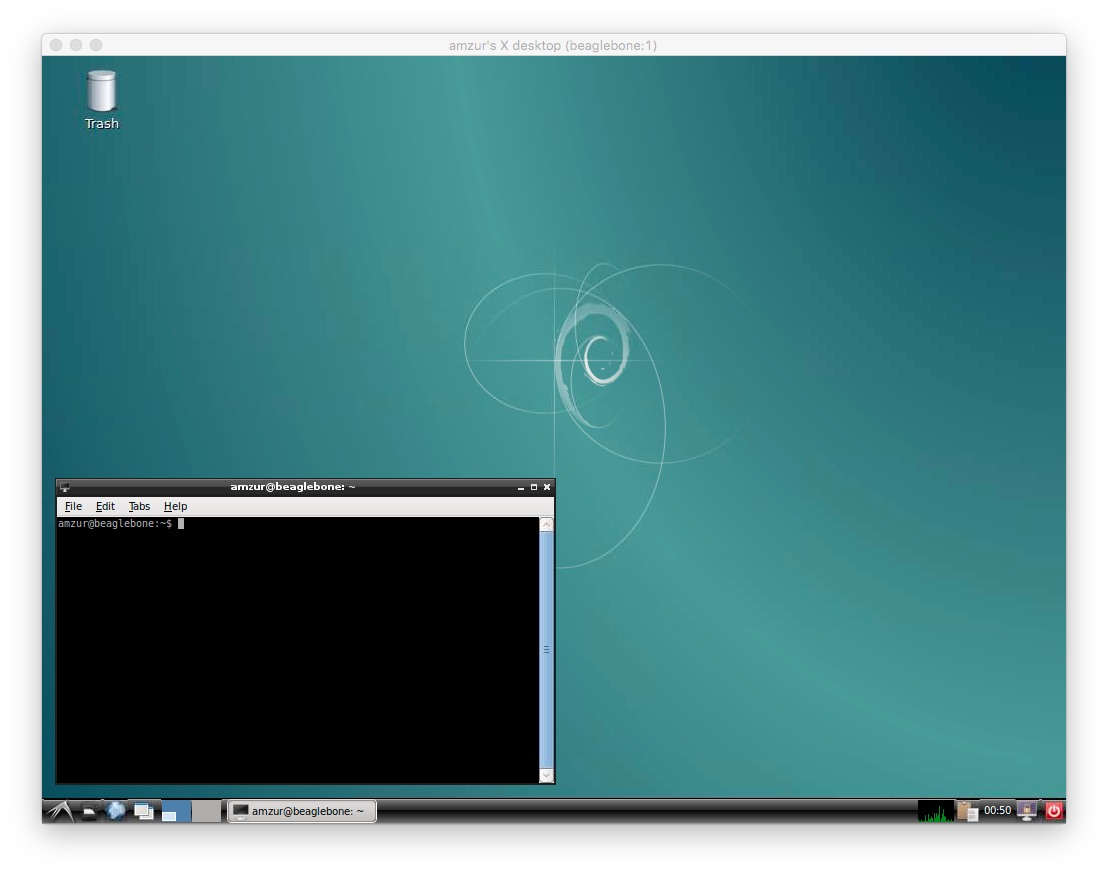Viewport: 1108px width, 874px height.
Task: Click the red power logout icon
Action: 1054,811
